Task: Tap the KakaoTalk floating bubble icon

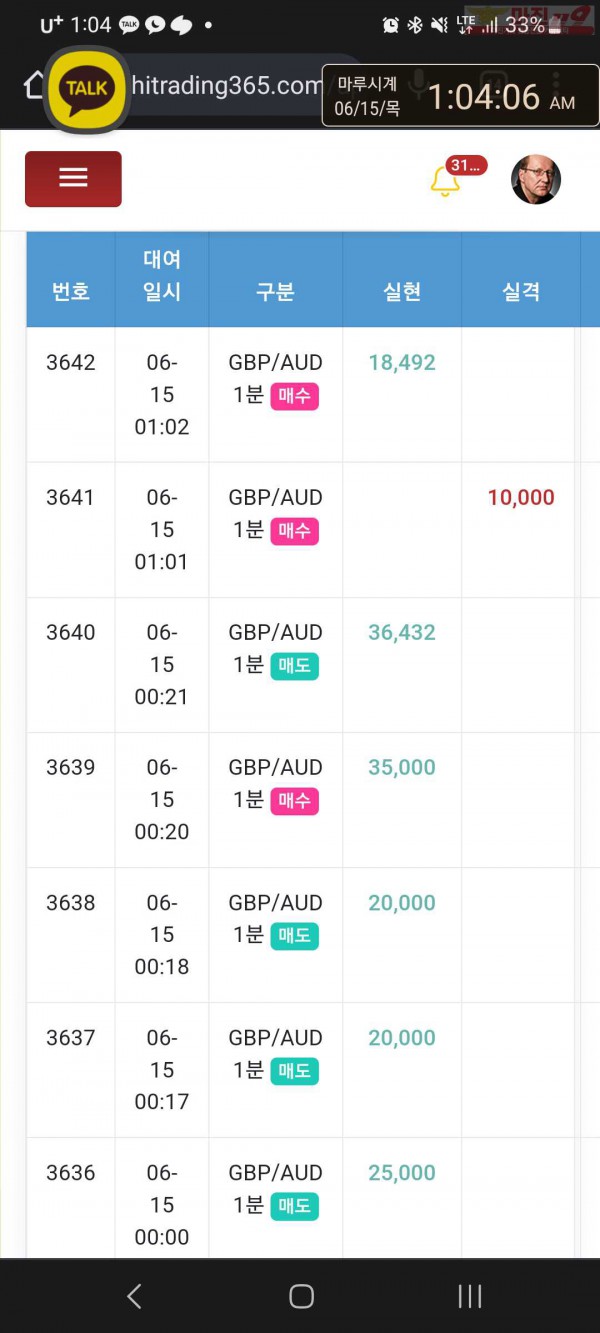Action: (86, 88)
